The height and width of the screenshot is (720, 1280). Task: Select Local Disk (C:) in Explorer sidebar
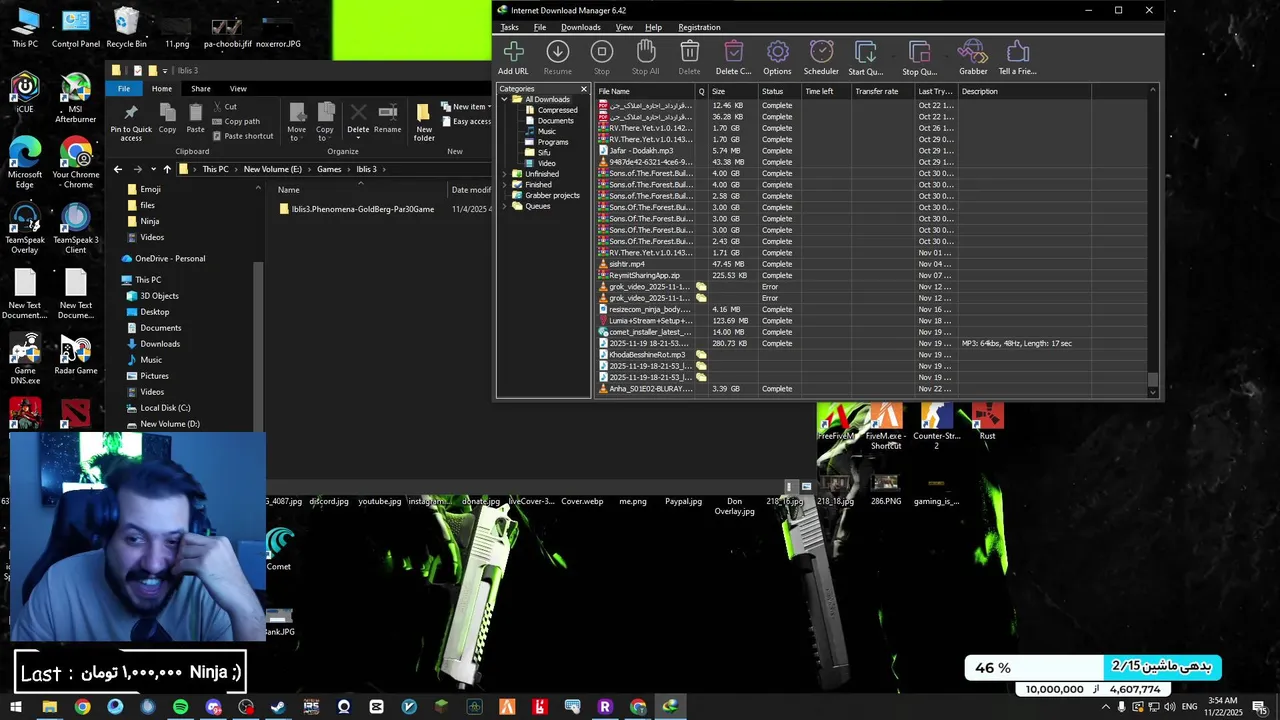click(x=164, y=408)
